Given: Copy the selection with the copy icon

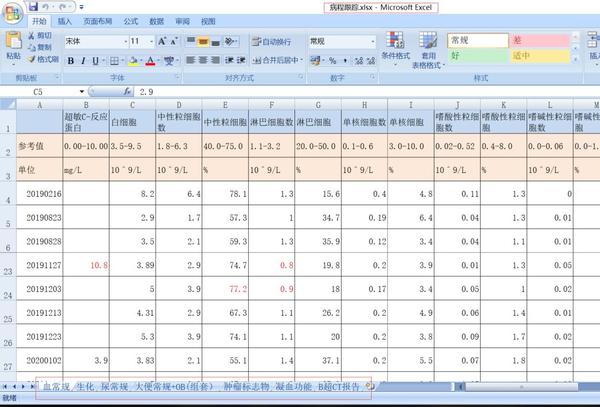Looking at the screenshot, I should (31, 47).
